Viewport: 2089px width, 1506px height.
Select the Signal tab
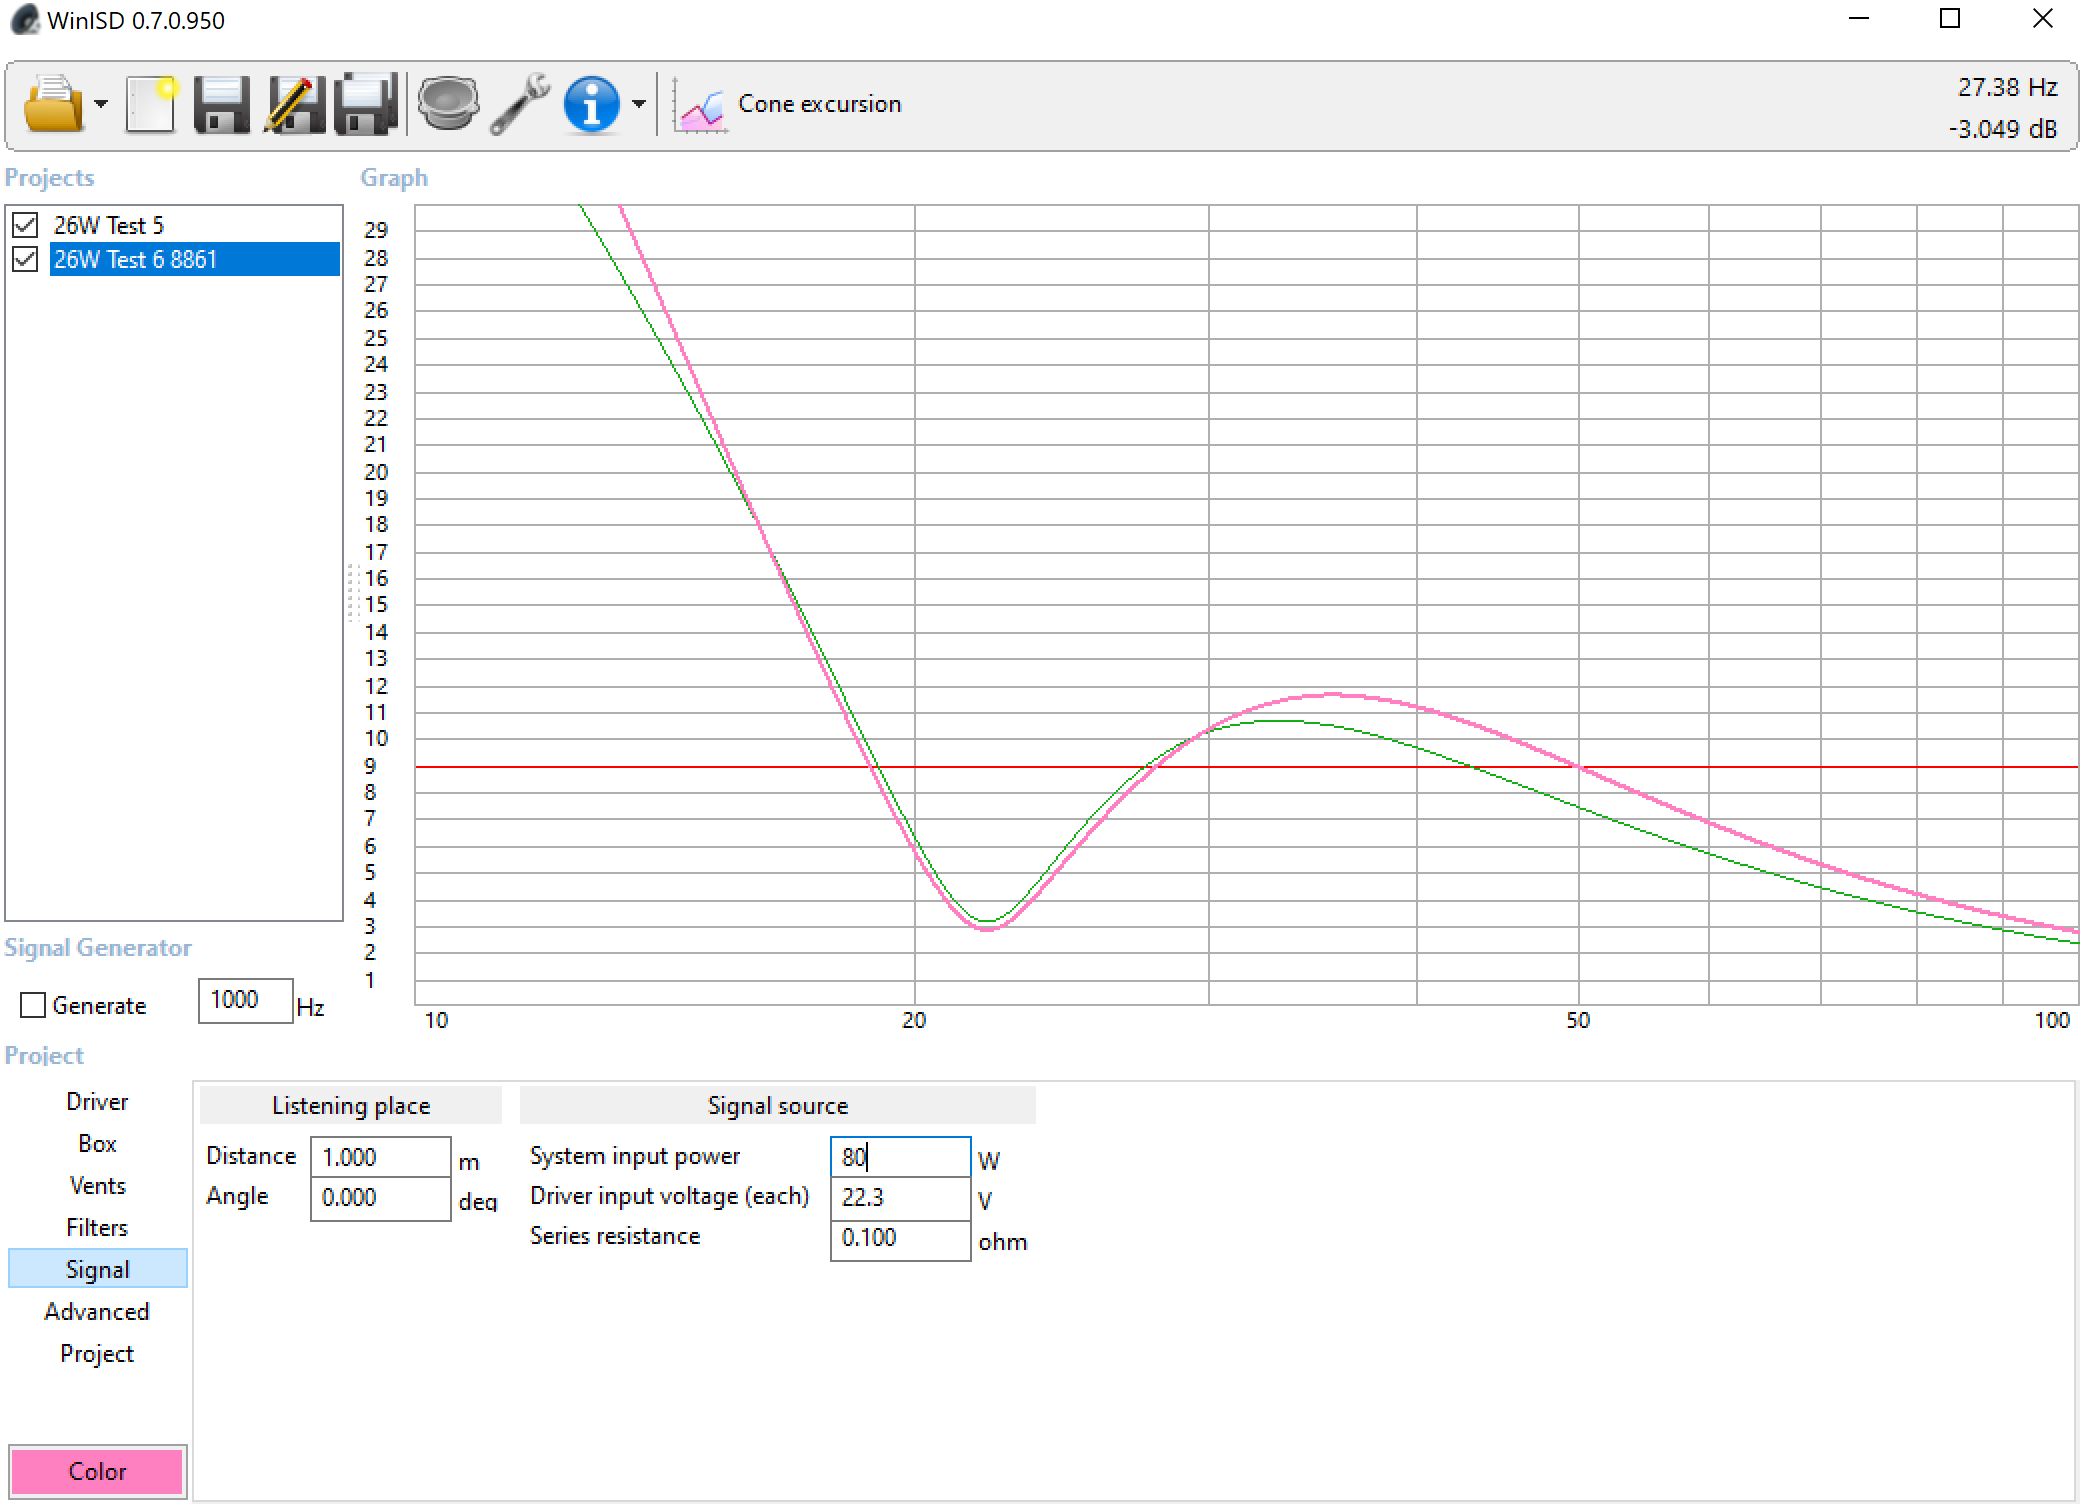coord(97,1269)
